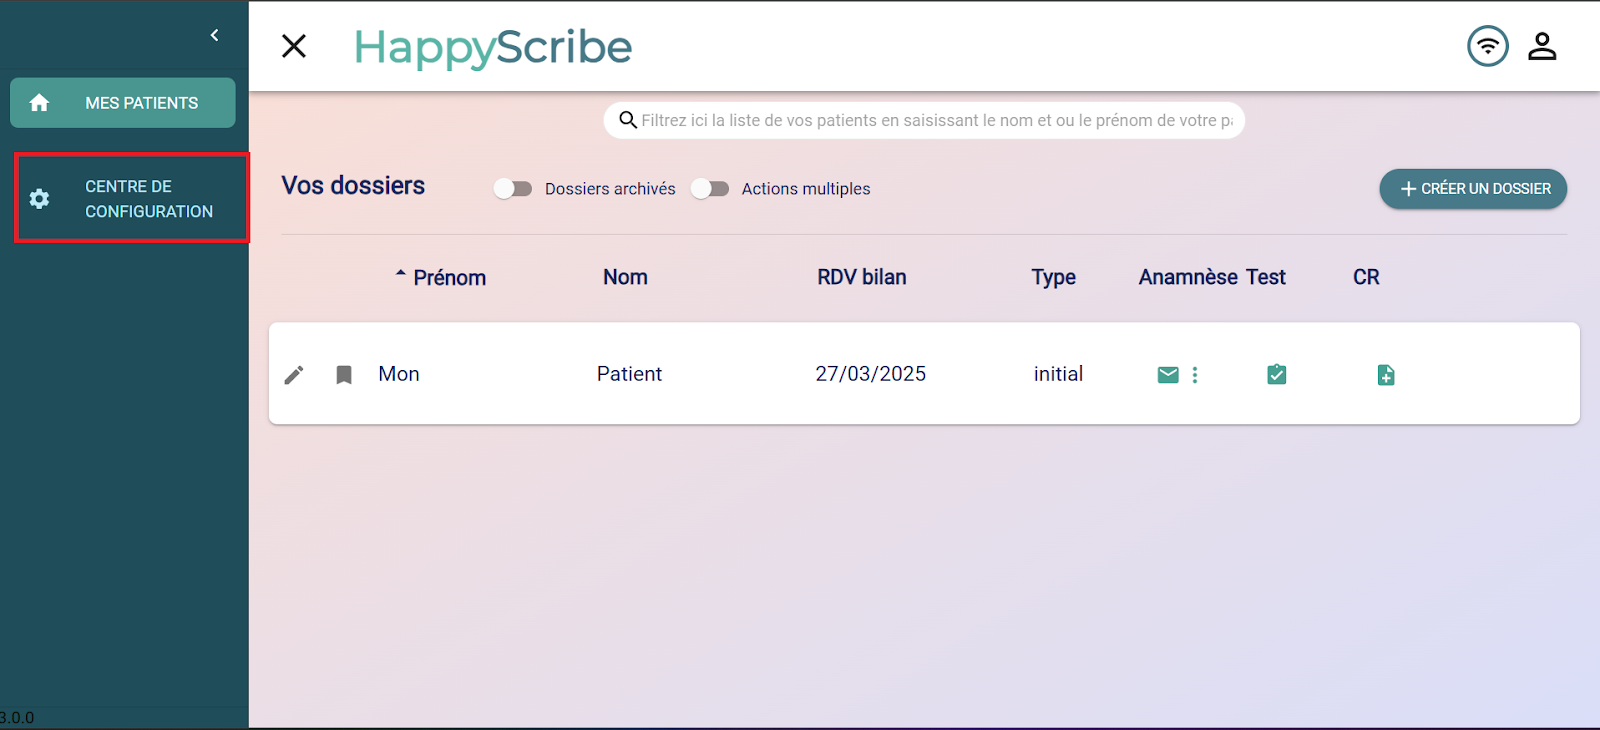Click the Nom column header
The height and width of the screenshot is (730, 1600).
(625, 277)
